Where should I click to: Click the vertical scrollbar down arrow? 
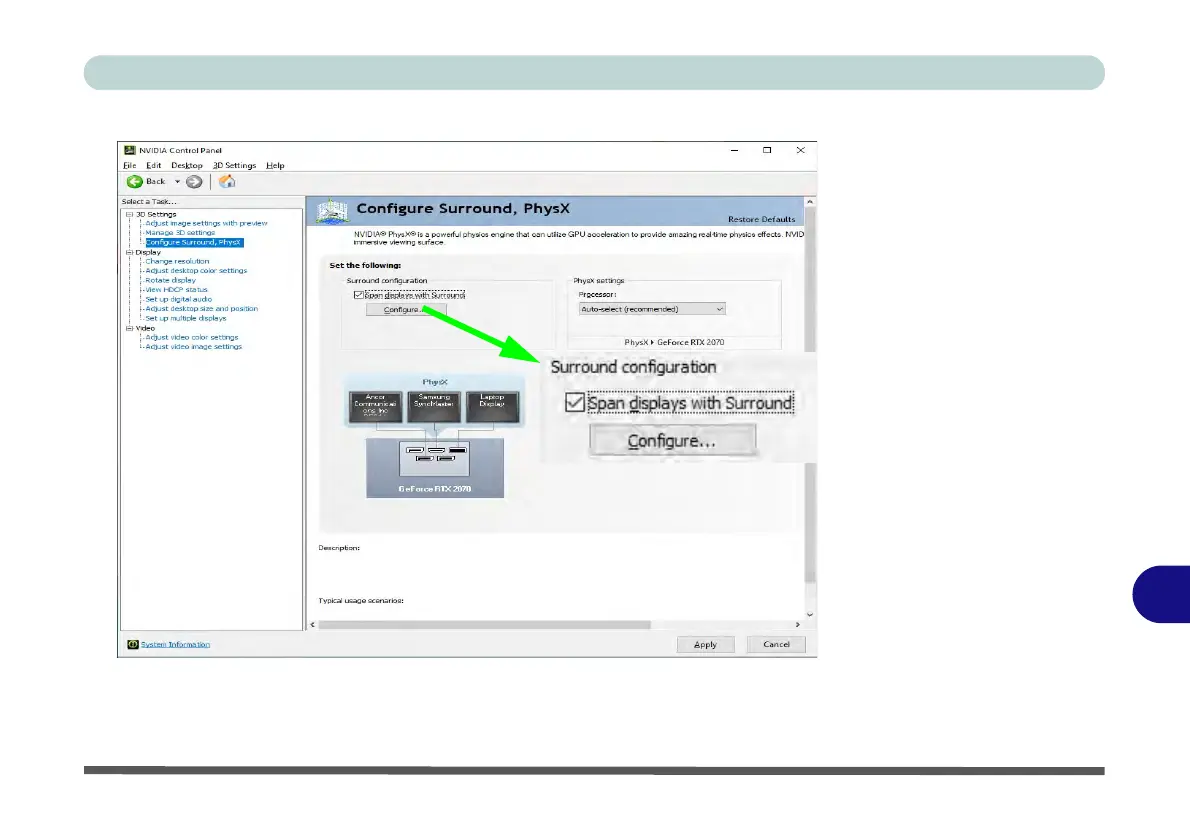810,615
